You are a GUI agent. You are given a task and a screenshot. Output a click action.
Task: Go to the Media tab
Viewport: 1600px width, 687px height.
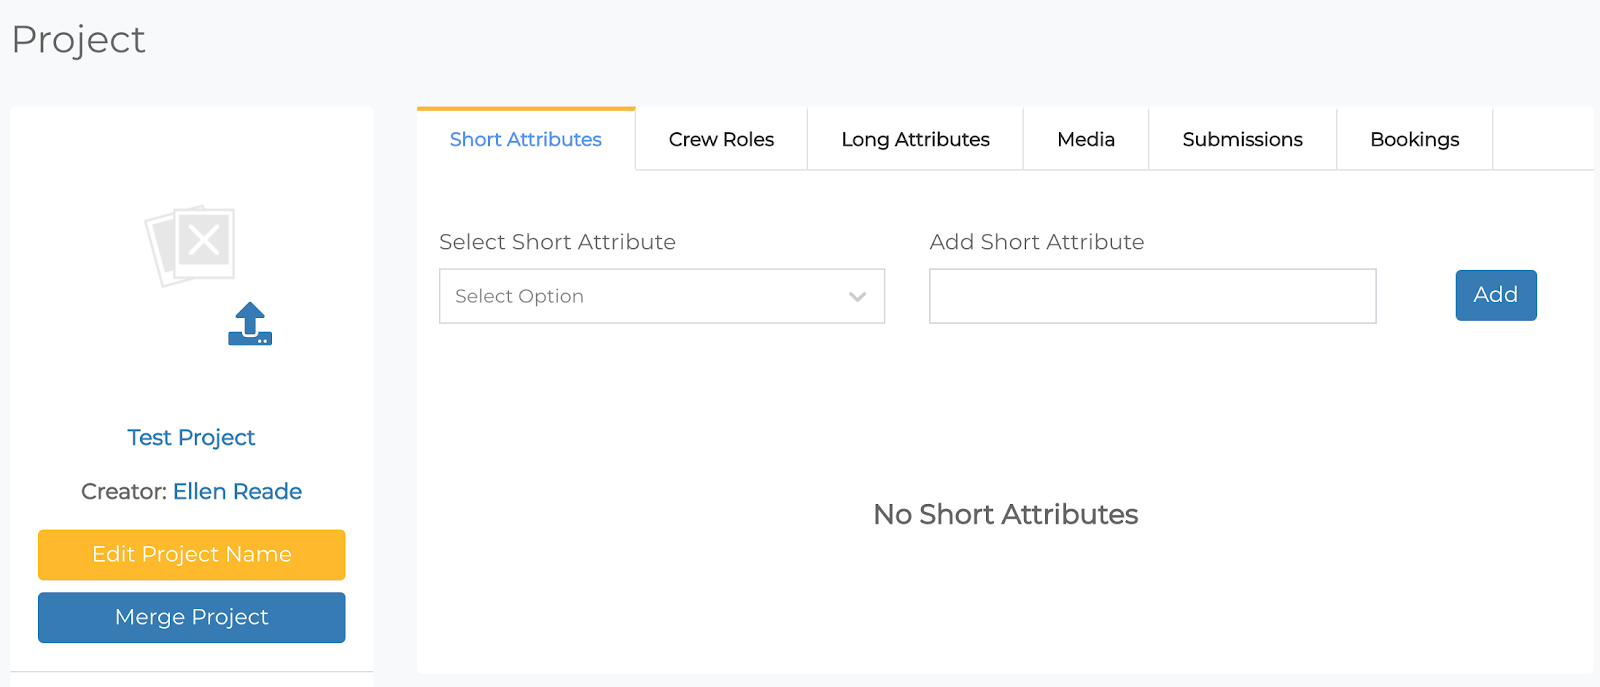pos(1085,140)
